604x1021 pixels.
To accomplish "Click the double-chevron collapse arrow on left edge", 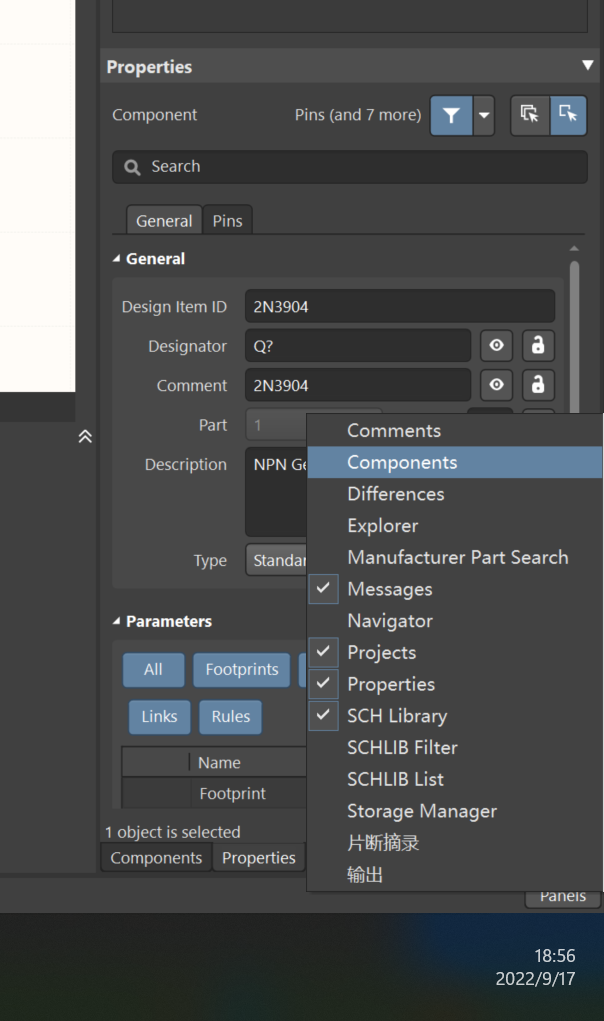I will [x=85, y=436].
